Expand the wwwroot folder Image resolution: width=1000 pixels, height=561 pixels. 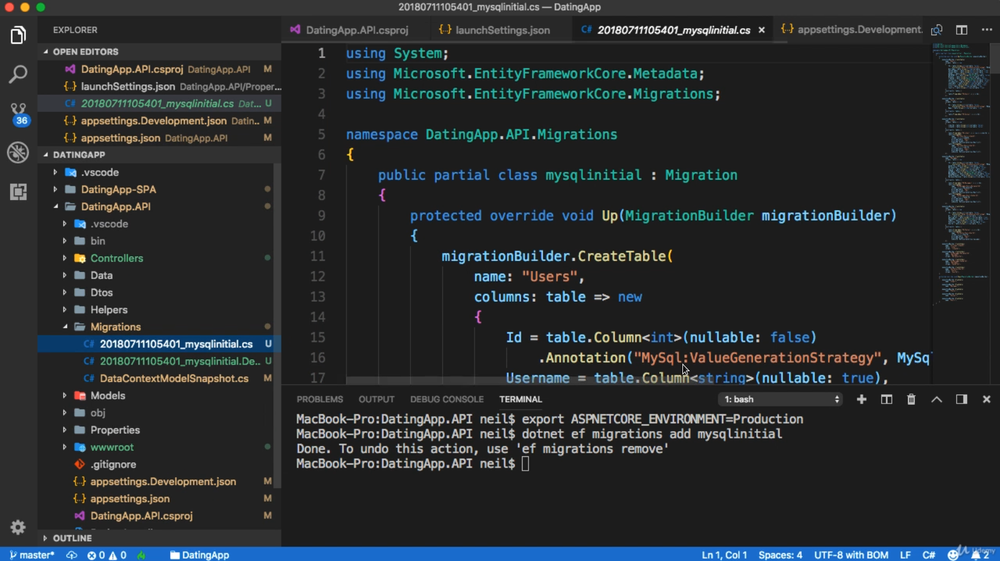pyautogui.click(x=112, y=447)
